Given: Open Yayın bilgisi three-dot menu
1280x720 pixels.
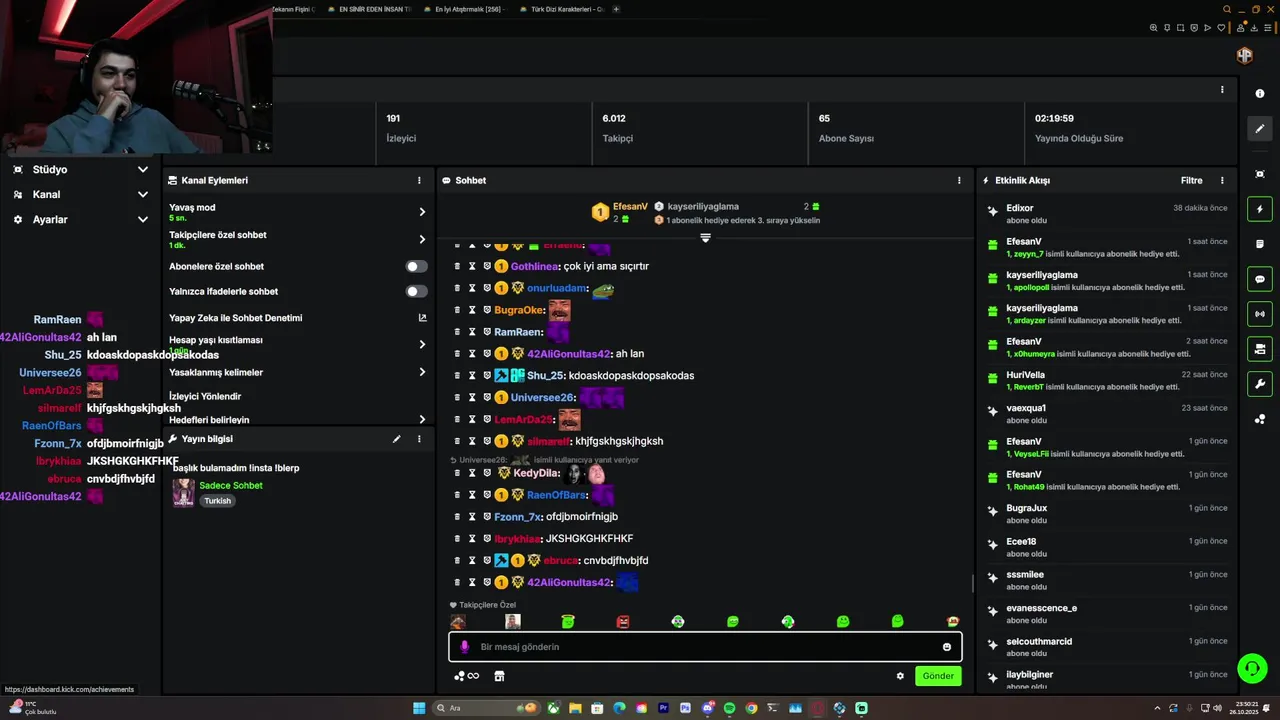Looking at the screenshot, I should point(419,439).
